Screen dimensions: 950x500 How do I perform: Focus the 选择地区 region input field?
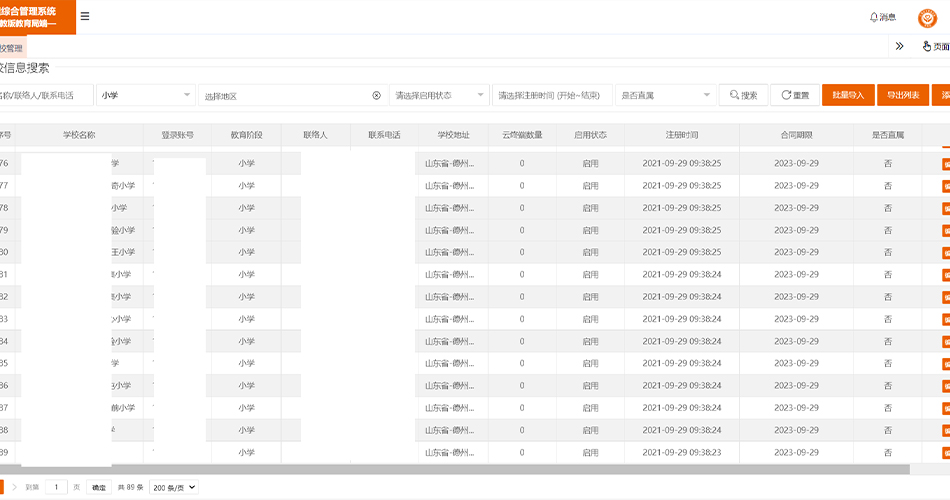tap(285, 96)
